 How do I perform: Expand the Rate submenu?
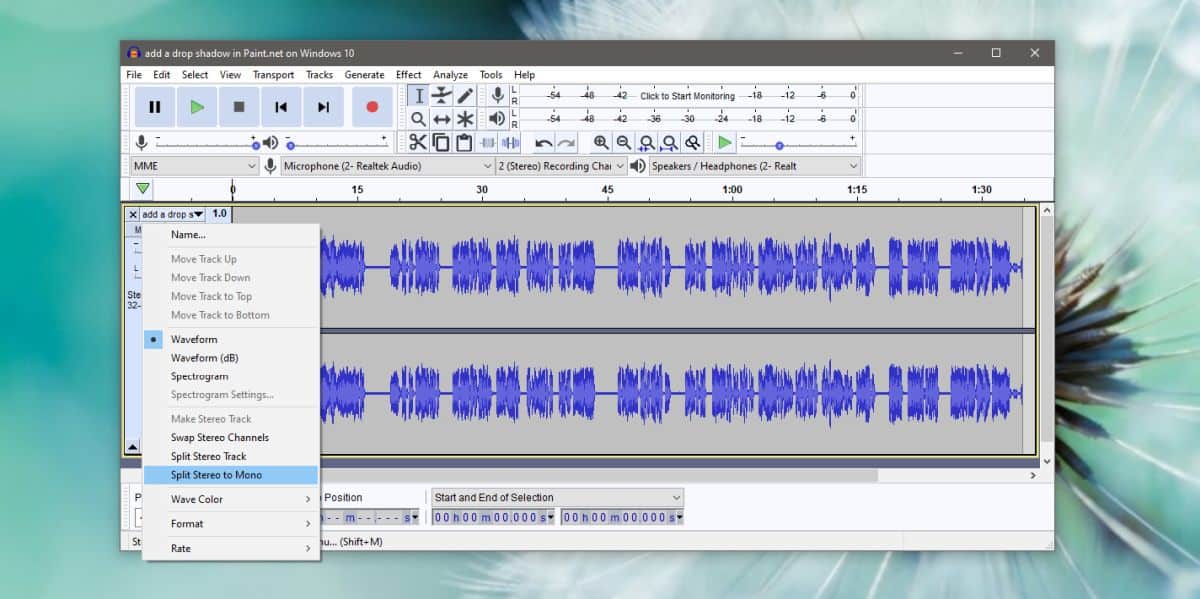(x=231, y=548)
